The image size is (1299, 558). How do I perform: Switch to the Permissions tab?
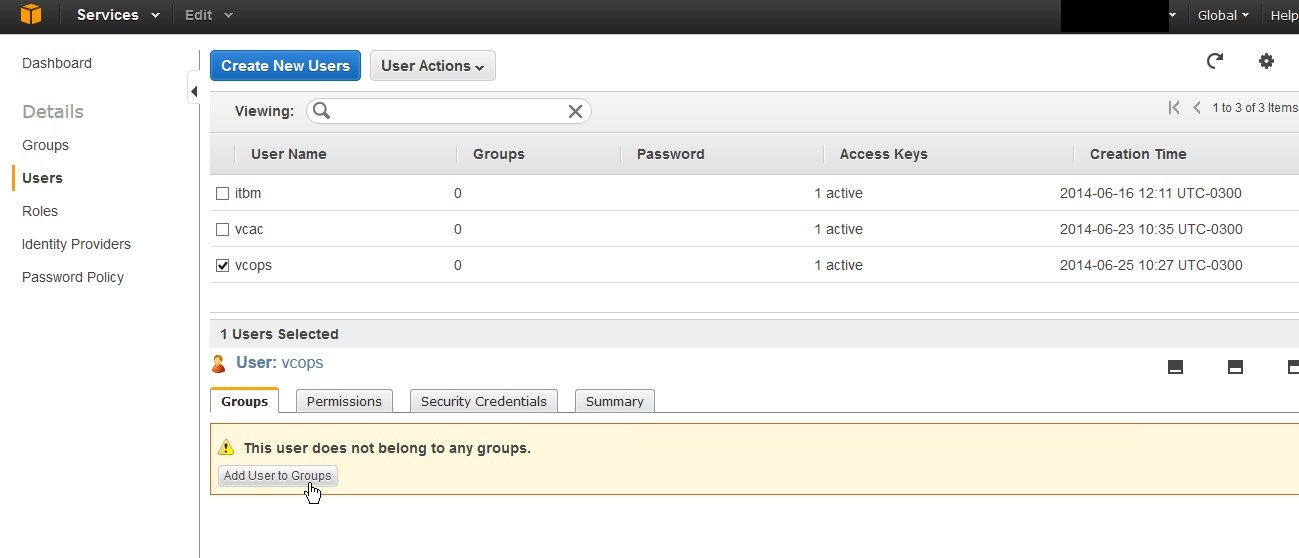pyautogui.click(x=344, y=401)
